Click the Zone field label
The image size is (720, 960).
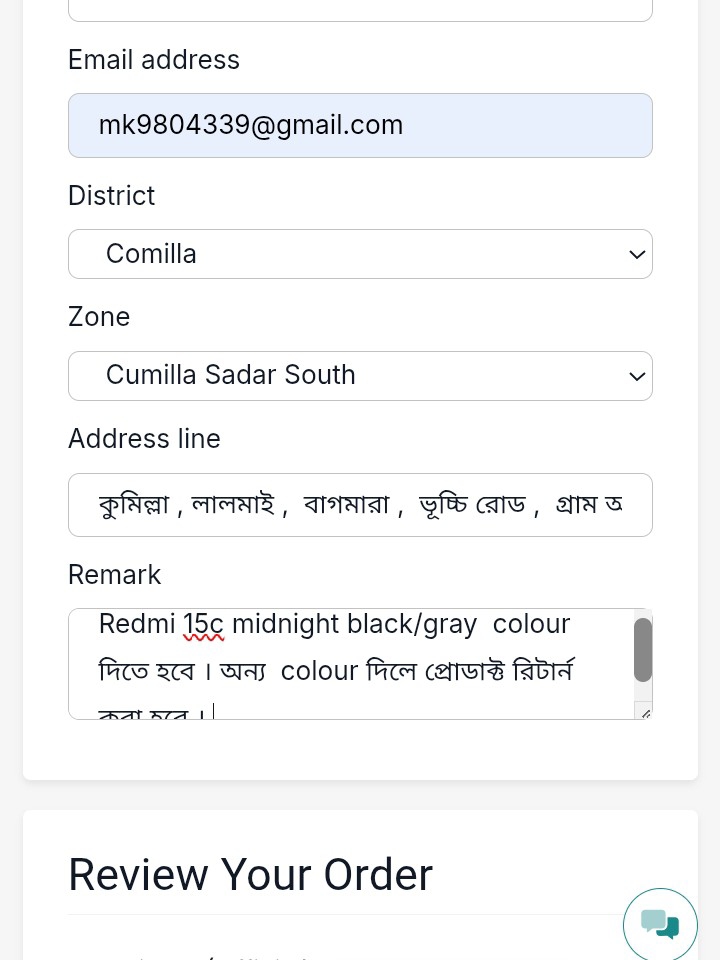[99, 317]
